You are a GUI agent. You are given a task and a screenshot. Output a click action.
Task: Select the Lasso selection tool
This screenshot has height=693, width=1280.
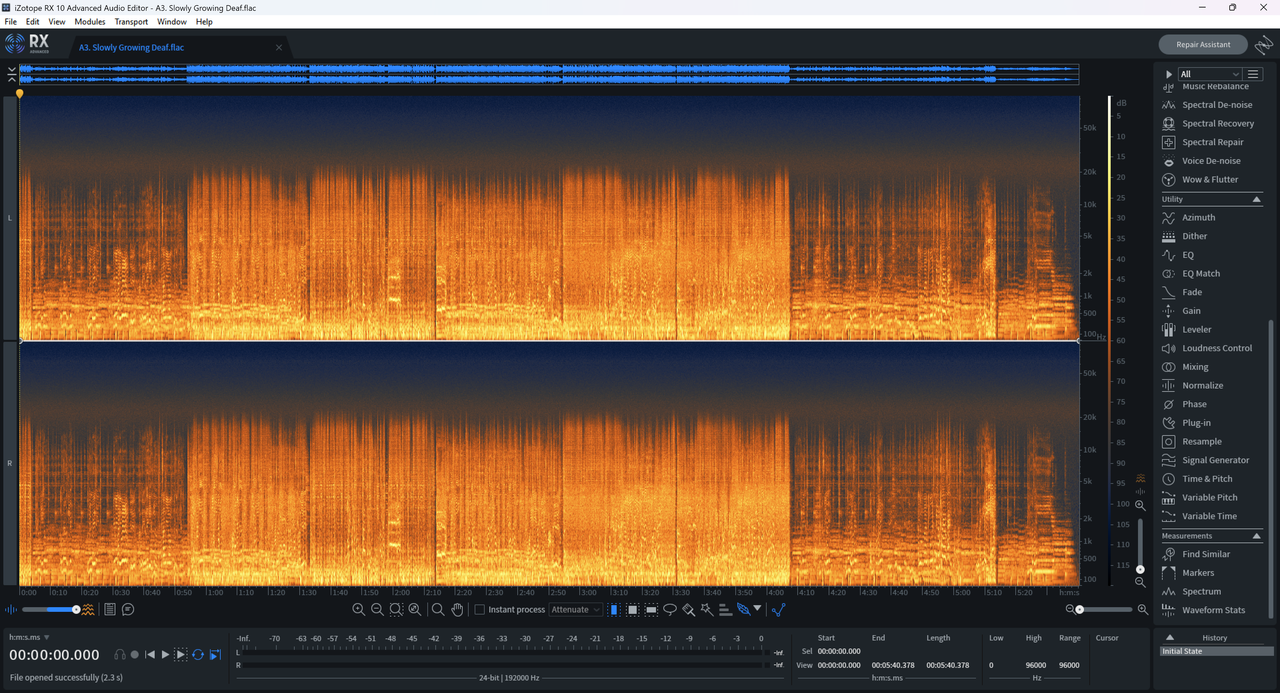(670, 610)
